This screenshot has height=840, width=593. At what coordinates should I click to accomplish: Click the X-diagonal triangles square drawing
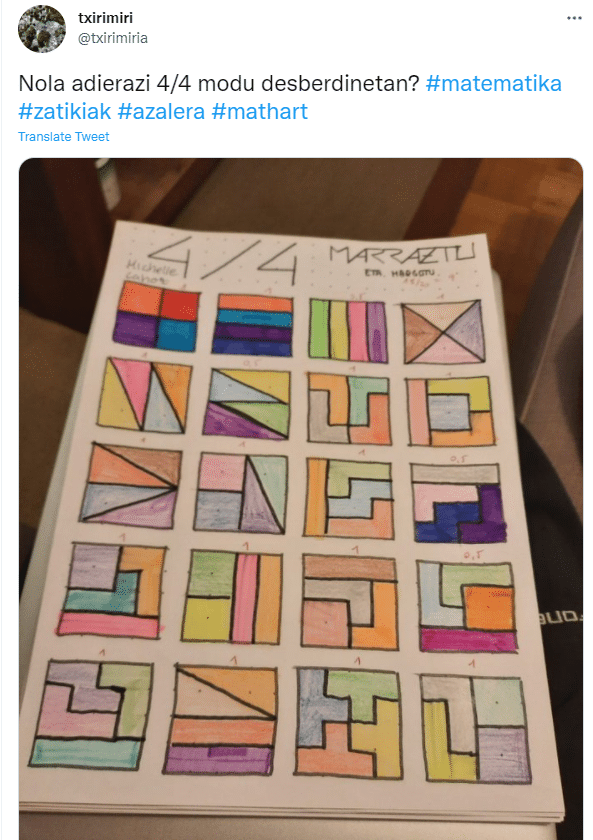[x=442, y=332]
